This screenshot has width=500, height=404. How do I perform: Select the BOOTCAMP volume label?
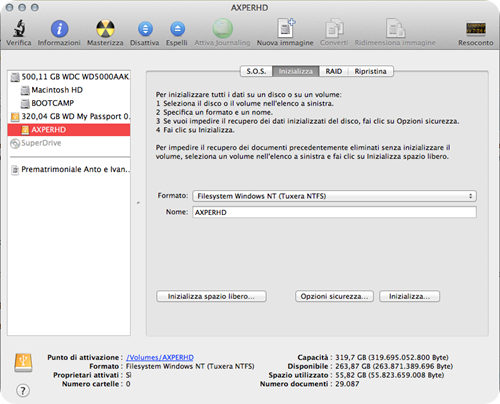coord(53,103)
